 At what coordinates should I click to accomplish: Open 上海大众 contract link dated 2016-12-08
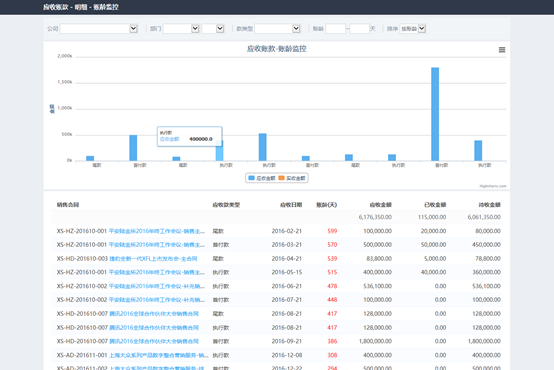pos(159,355)
